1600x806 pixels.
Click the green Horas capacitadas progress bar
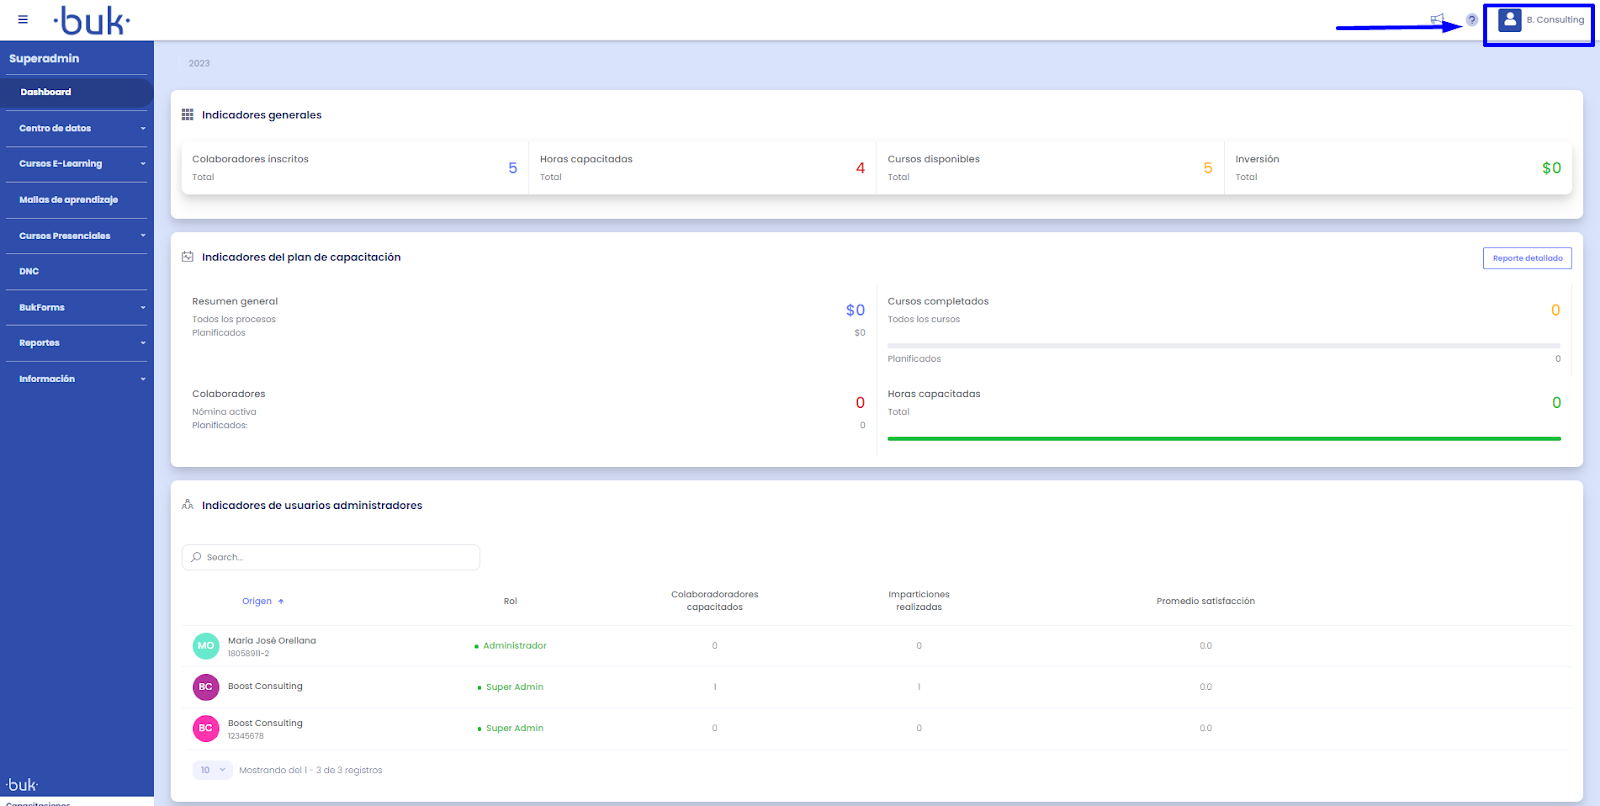tap(1223, 438)
